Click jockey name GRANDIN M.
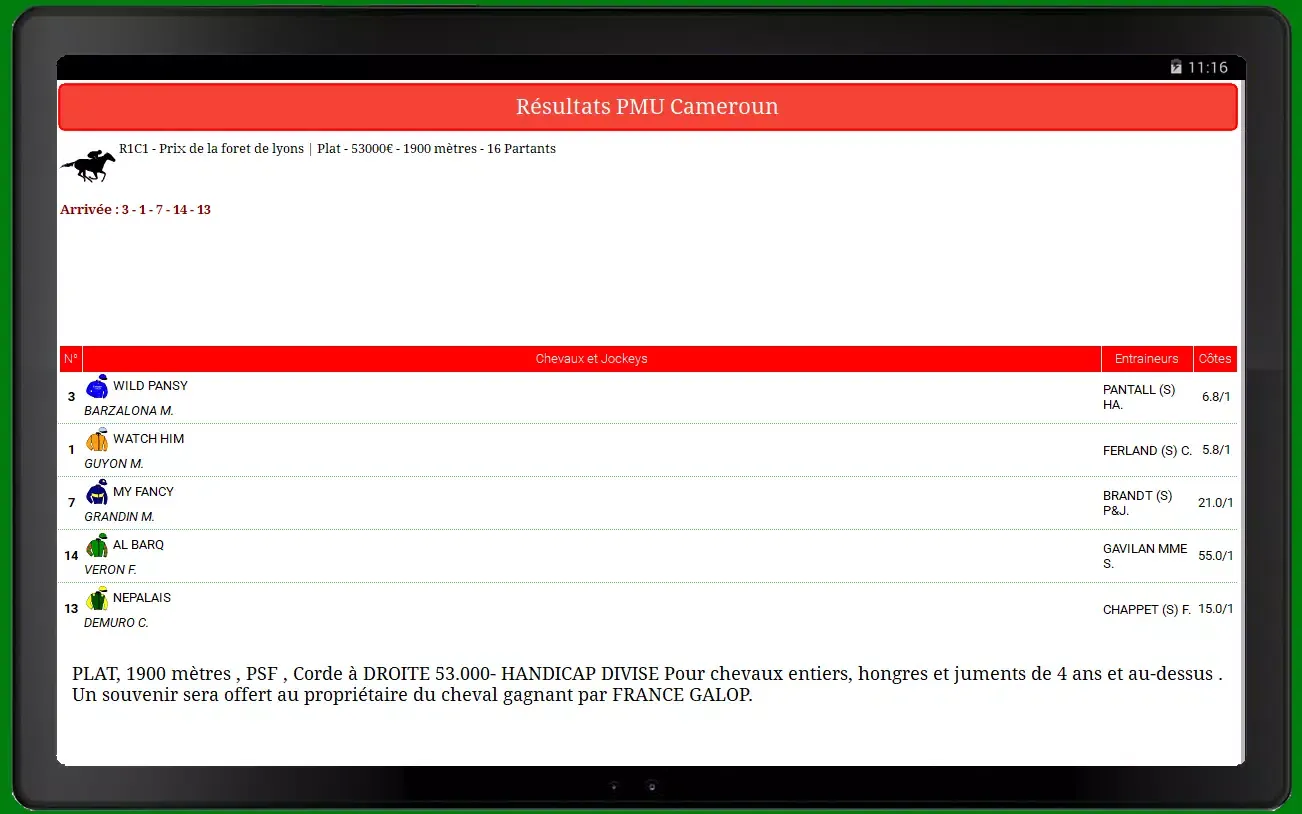Image resolution: width=1302 pixels, height=814 pixels. 119,517
